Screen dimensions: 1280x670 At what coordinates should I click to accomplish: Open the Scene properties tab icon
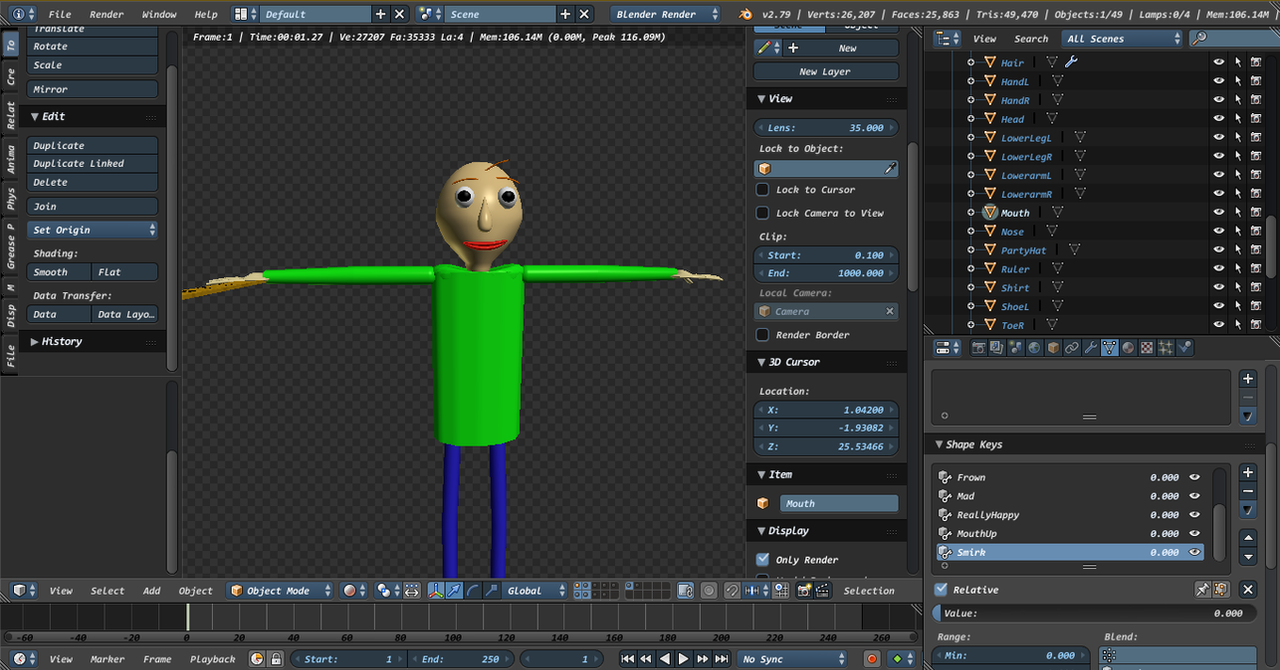[1016, 348]
